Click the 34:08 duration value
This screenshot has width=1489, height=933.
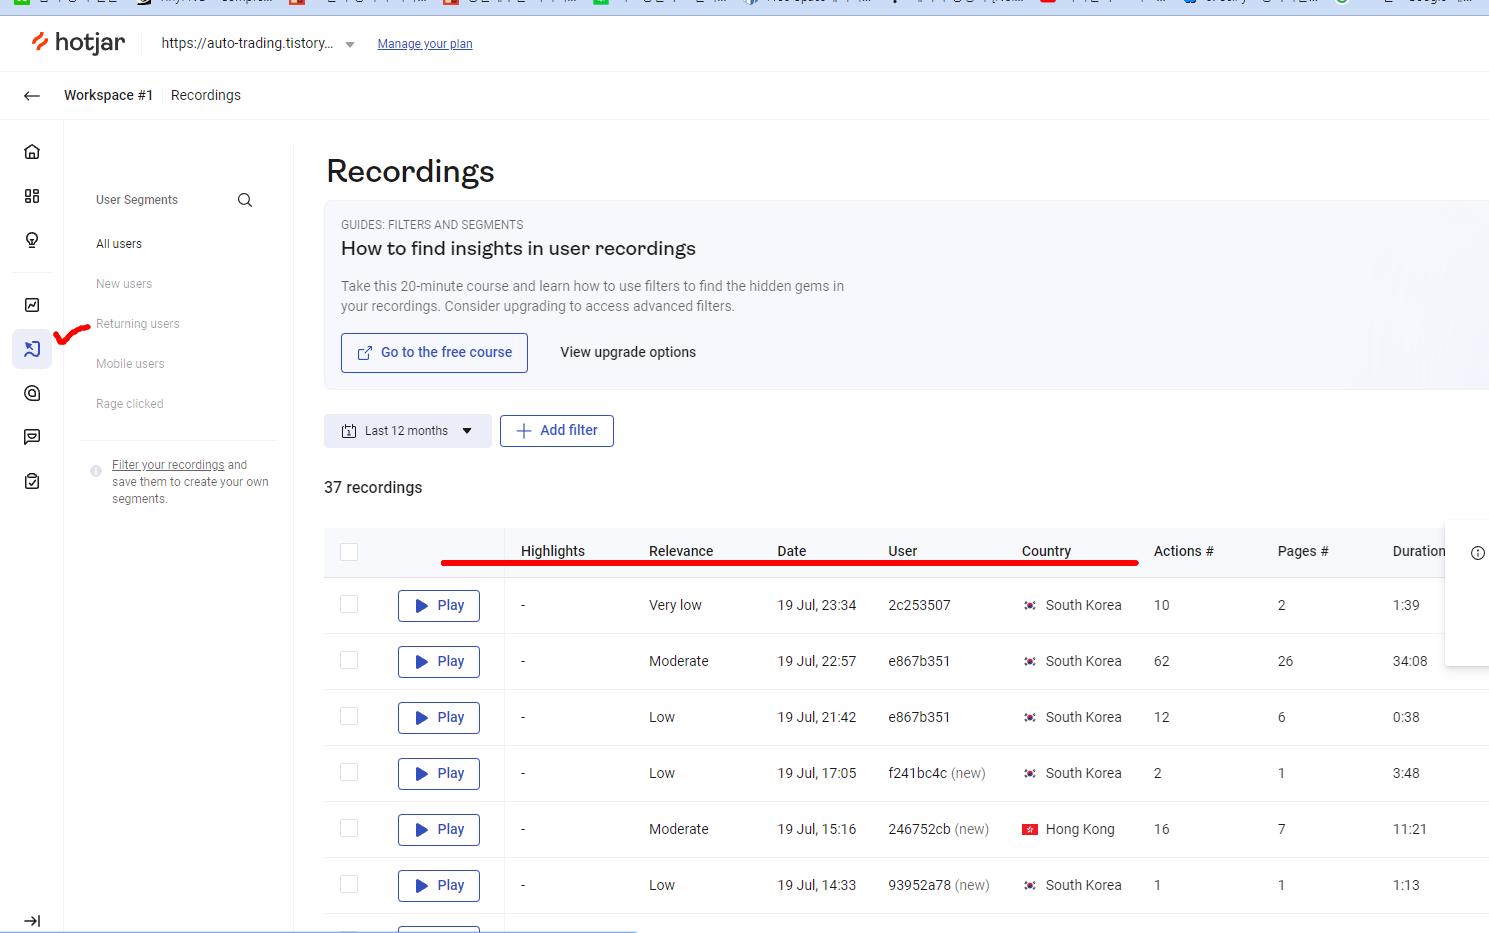point(1410,661)
